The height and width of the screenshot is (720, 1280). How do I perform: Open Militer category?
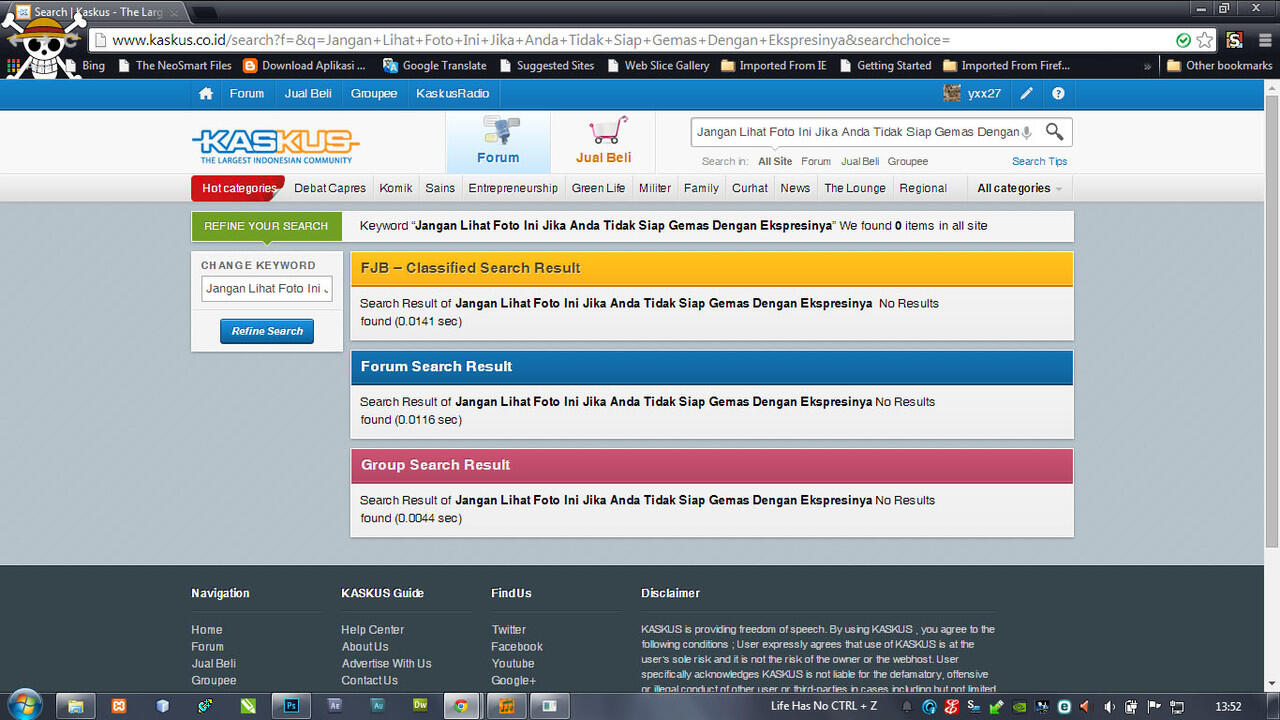(655, 188)
